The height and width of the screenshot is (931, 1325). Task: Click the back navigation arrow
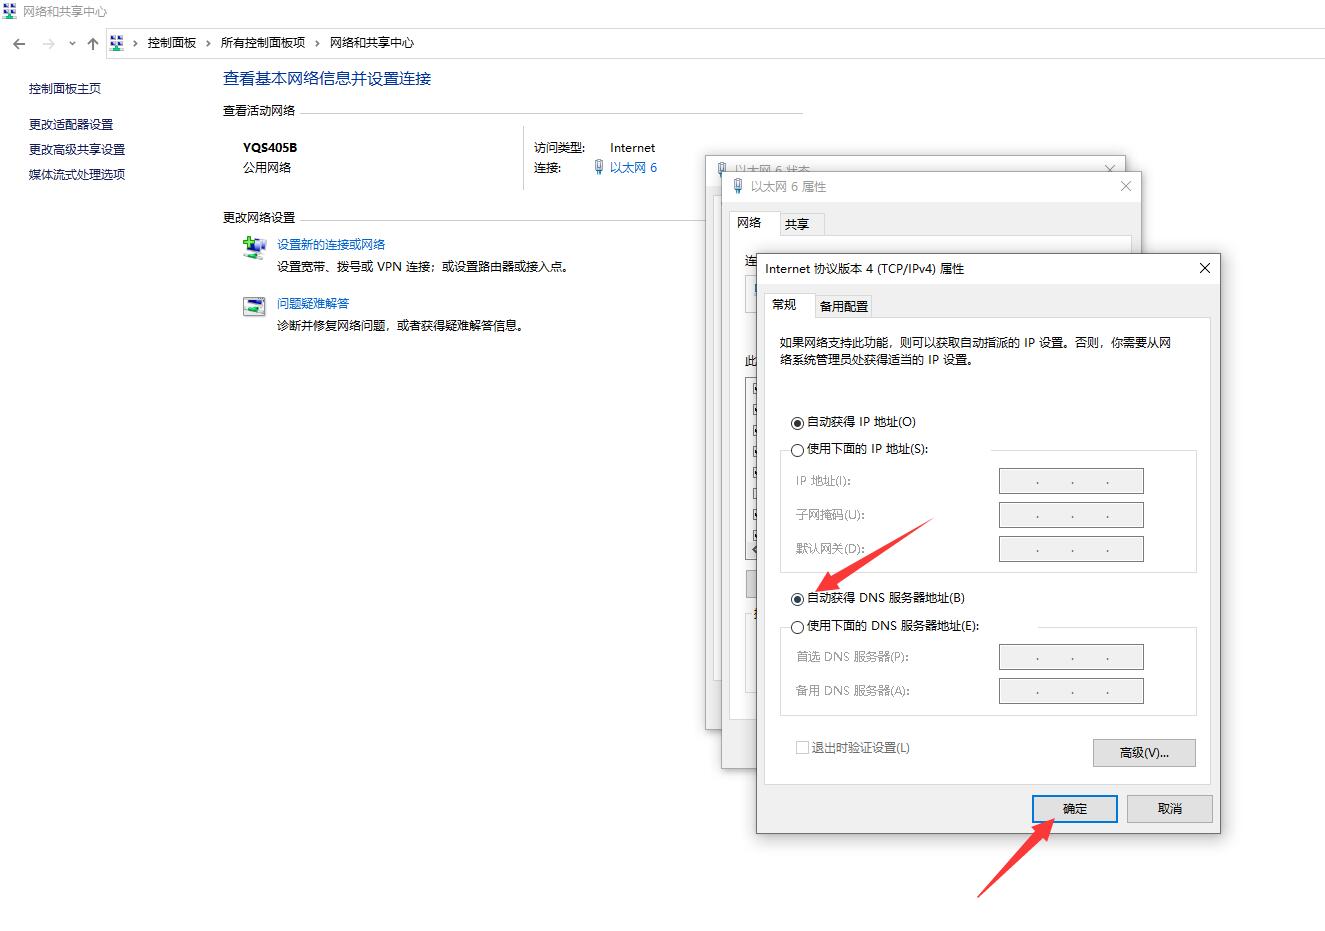pyautogui.click(x=18, y=43)
